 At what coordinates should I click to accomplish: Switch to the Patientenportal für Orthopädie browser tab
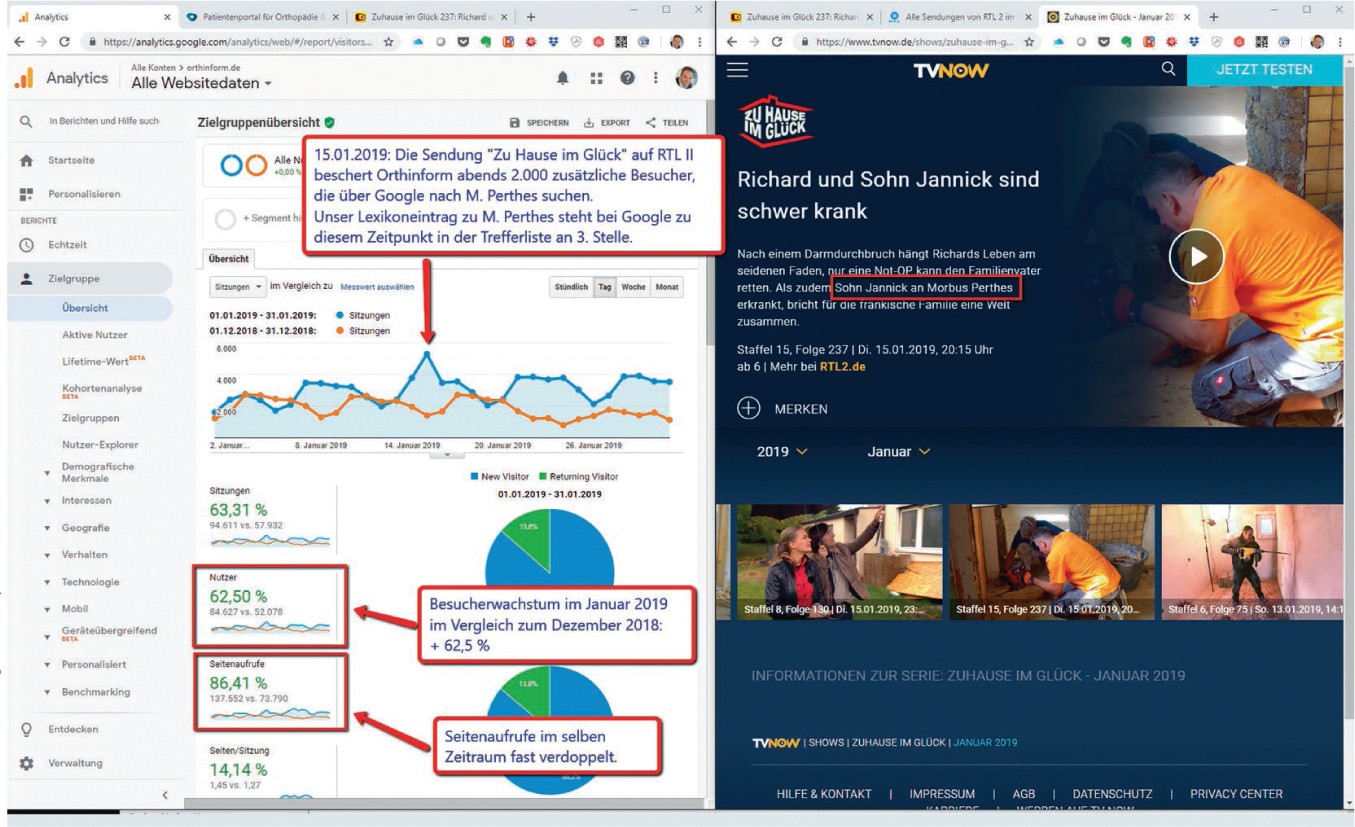264,17
